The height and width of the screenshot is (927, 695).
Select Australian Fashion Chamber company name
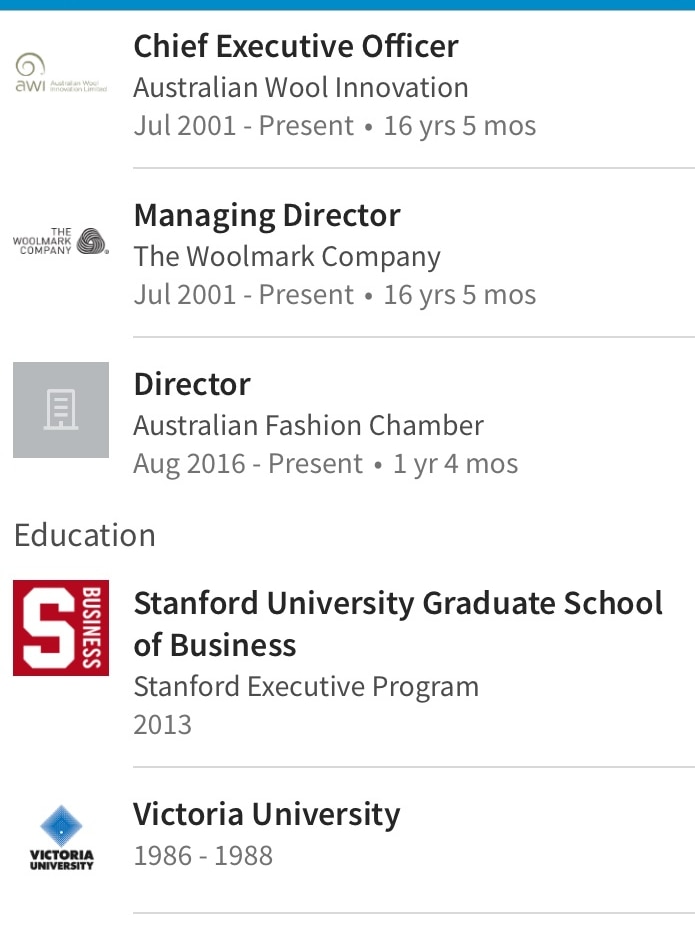tap(308, 426)
